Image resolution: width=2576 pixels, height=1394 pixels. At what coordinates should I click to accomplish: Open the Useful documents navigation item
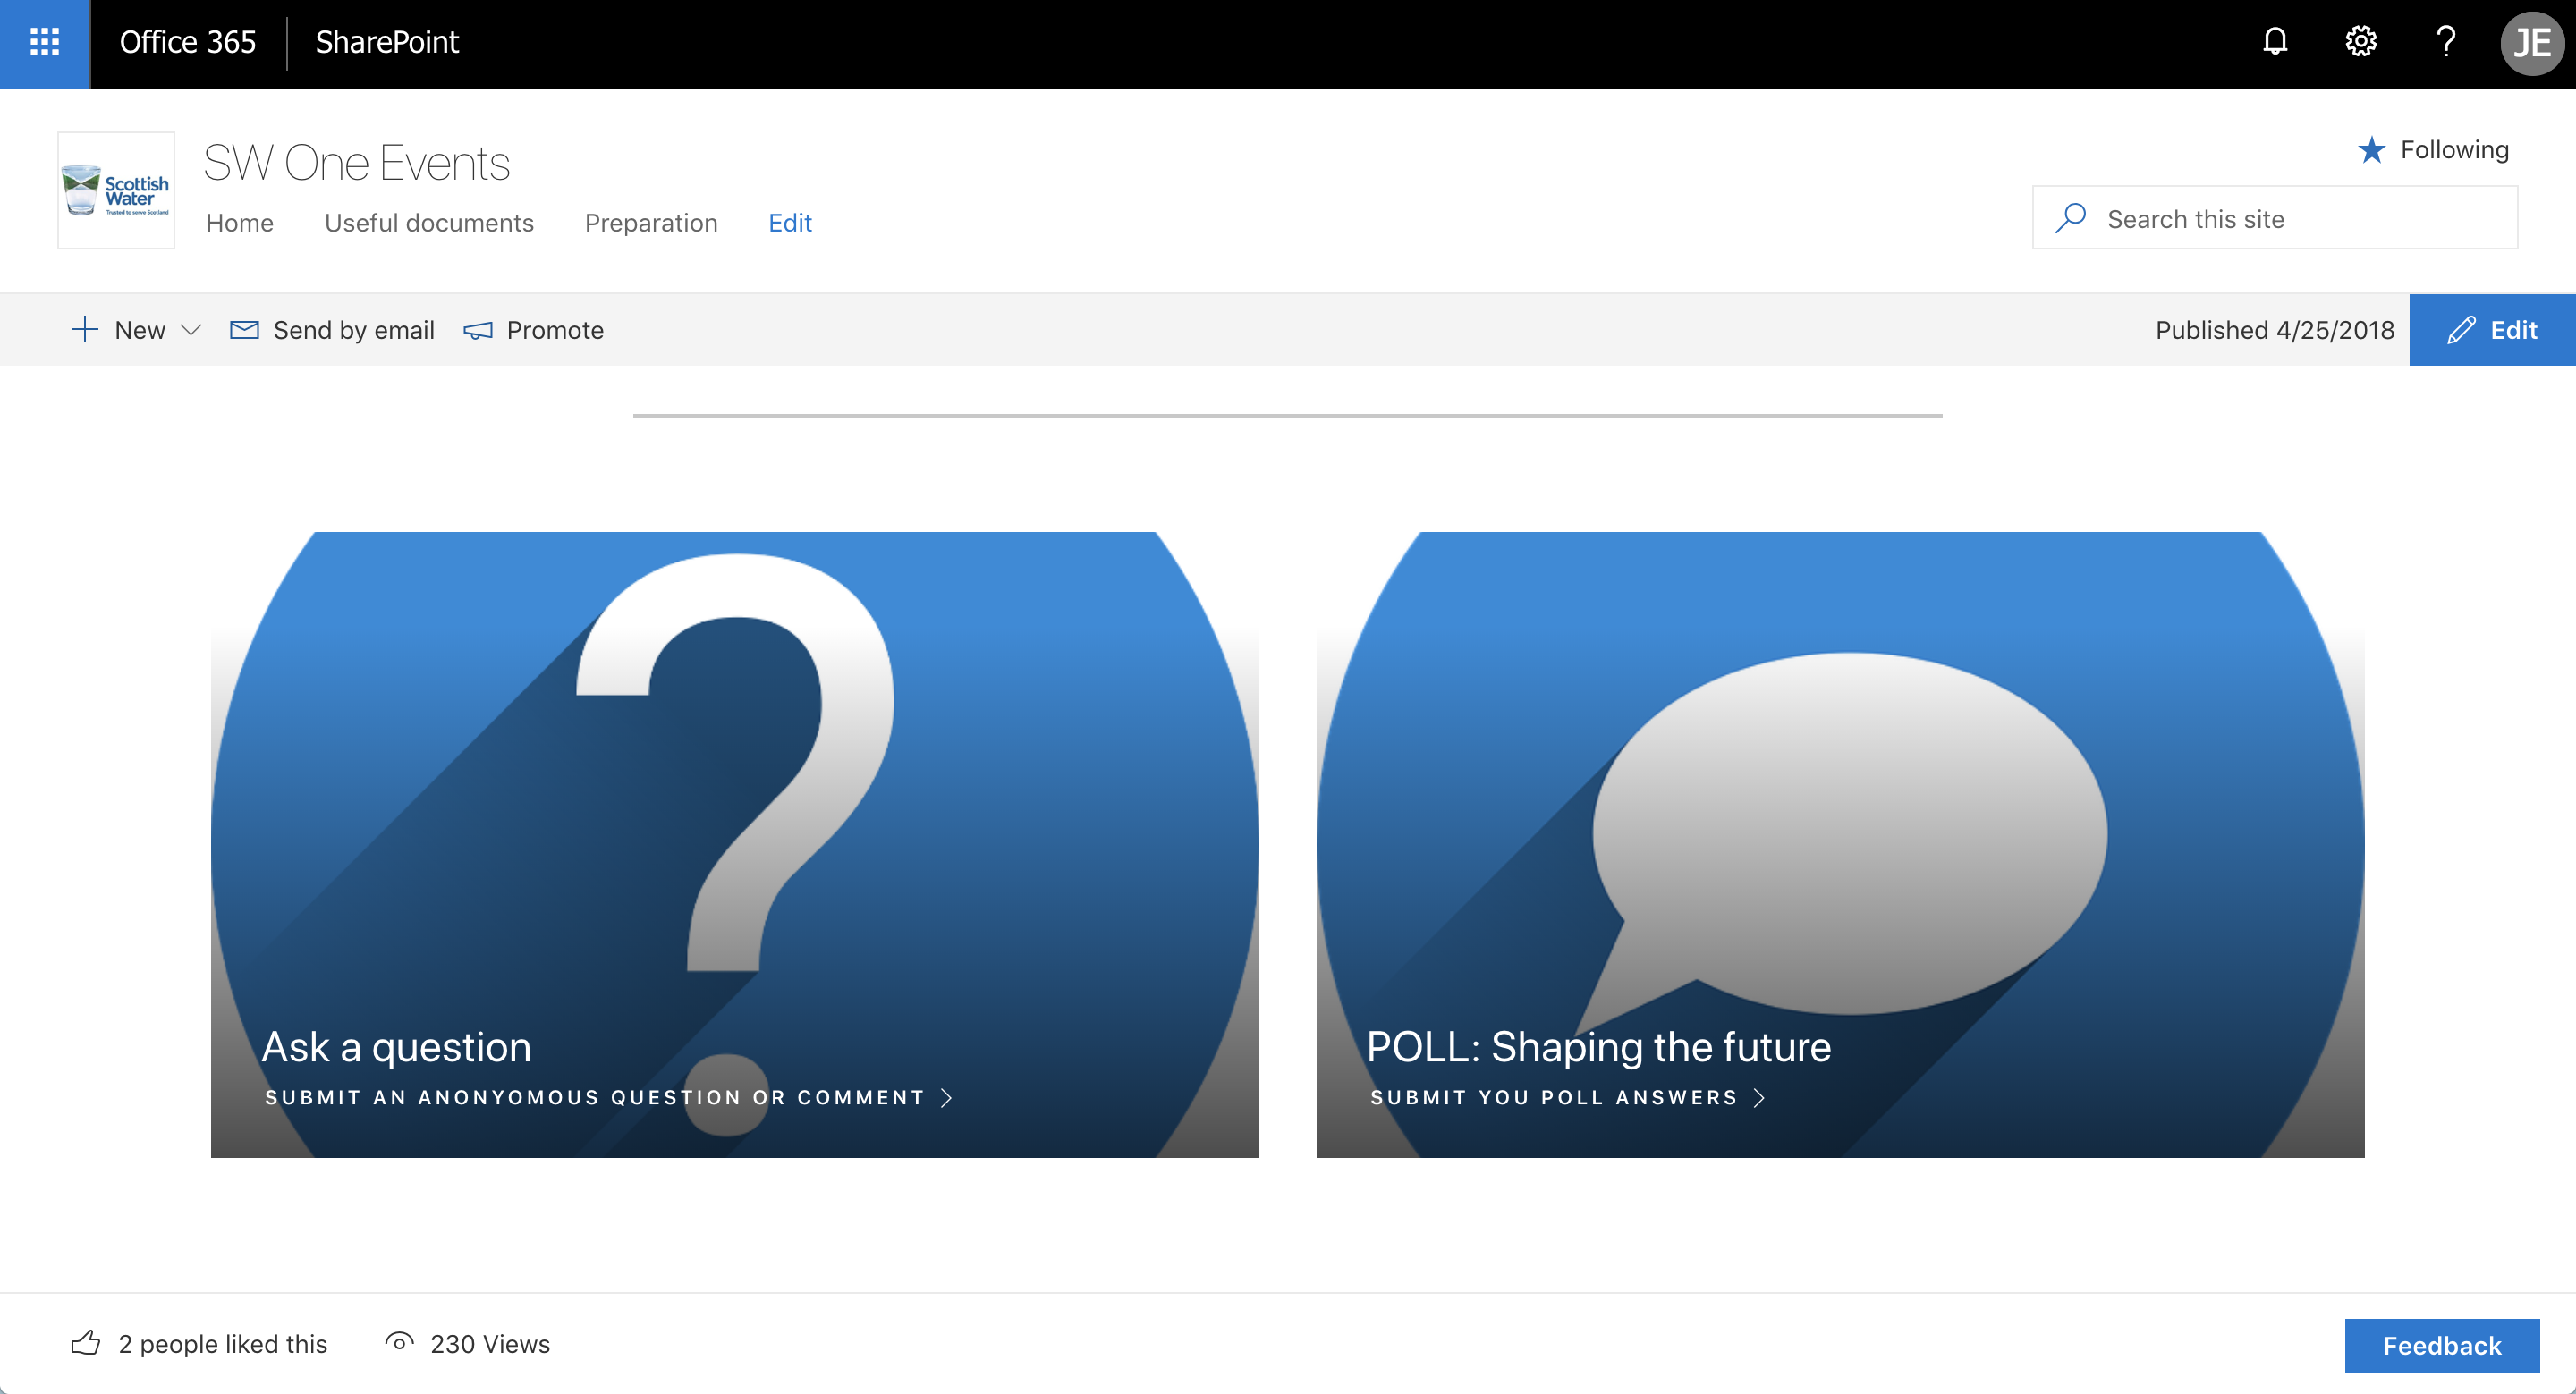point(429,223)
